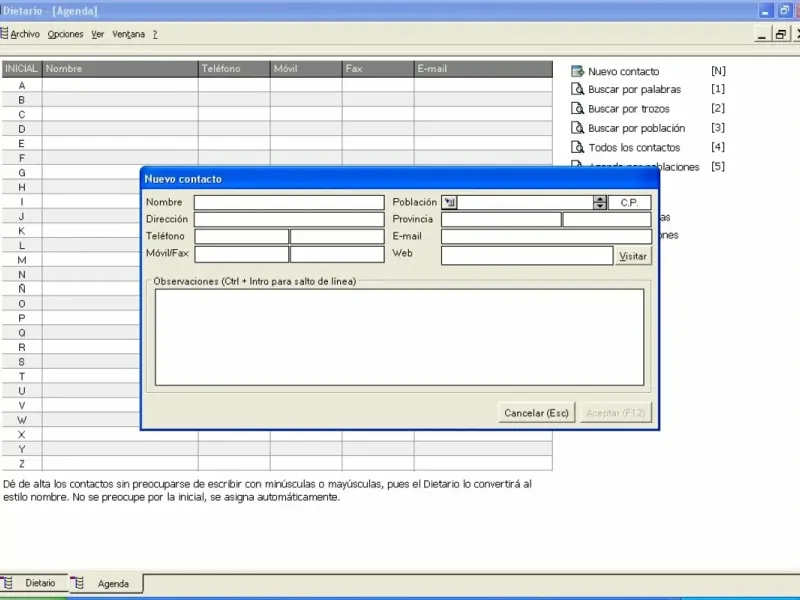
Task: Click the Nuevo contacto dialog title bar
Action: [399, 179]
